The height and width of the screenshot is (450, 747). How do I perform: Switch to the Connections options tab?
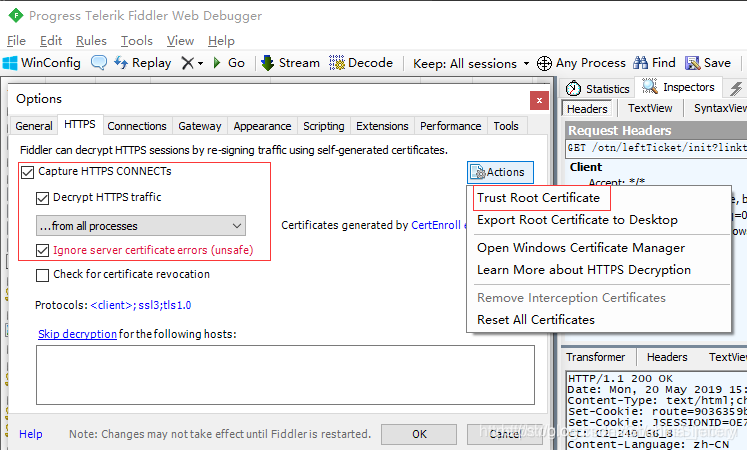point(137,126)
